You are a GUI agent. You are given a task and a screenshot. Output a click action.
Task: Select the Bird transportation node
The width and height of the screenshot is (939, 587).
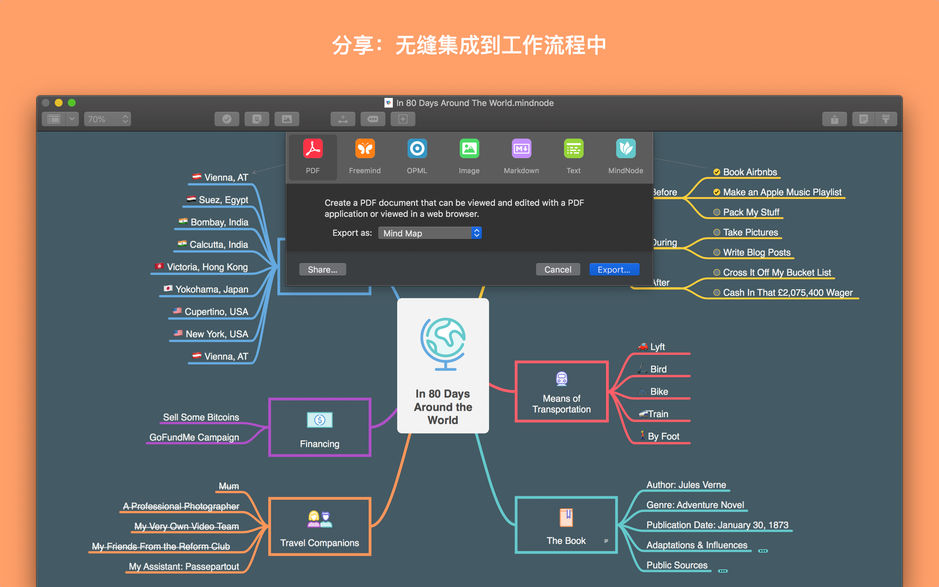coord(658,370)
